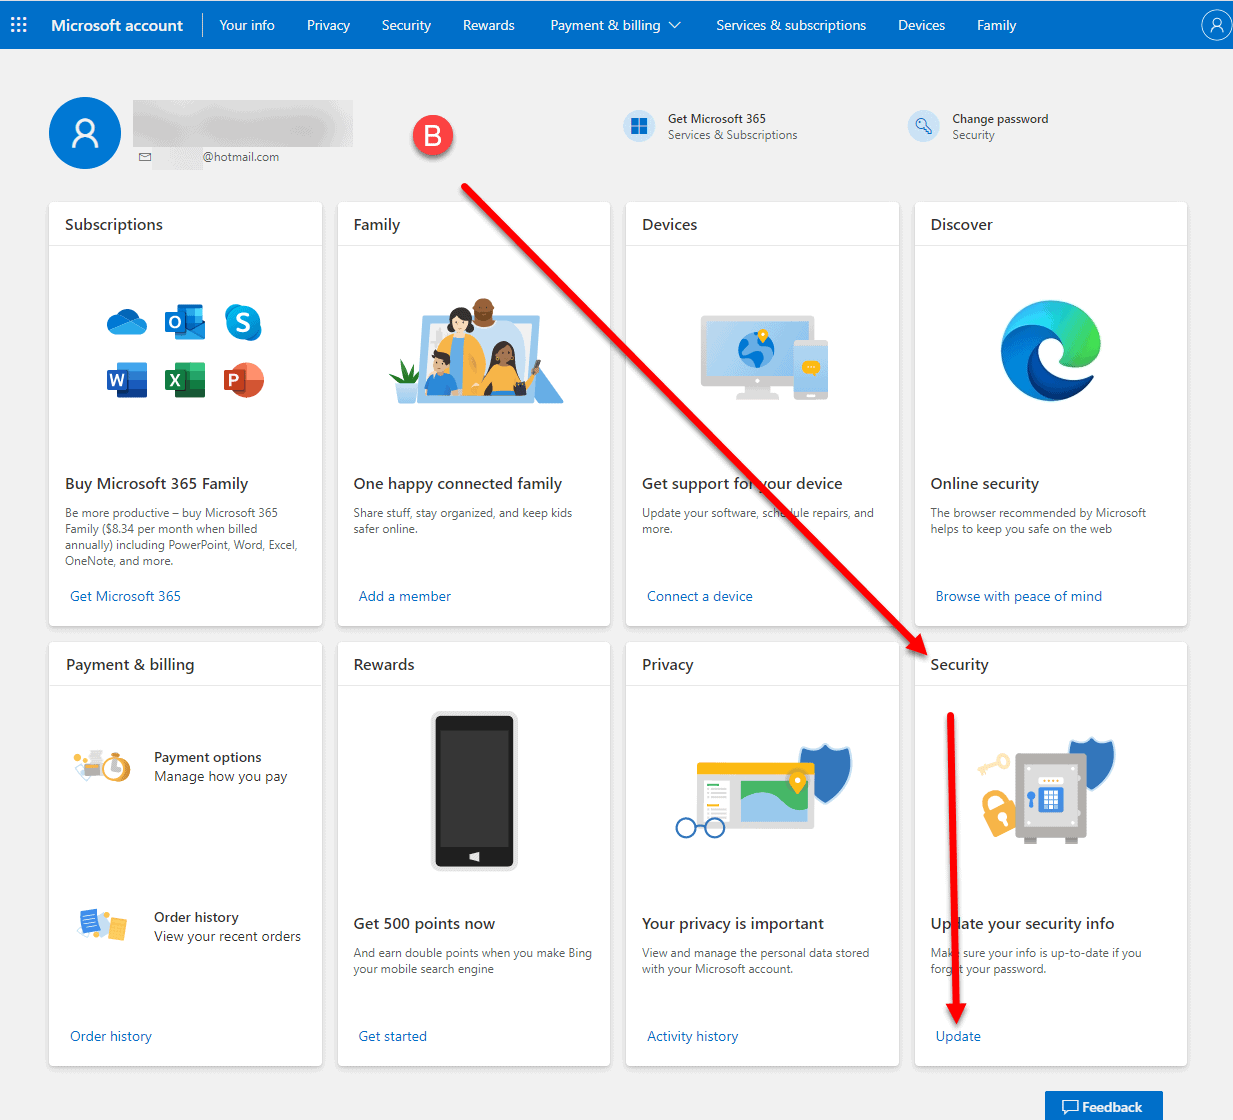Click the Privacy card heading
This screenshot has width=1233, height=1120.
tap(668, 664)
